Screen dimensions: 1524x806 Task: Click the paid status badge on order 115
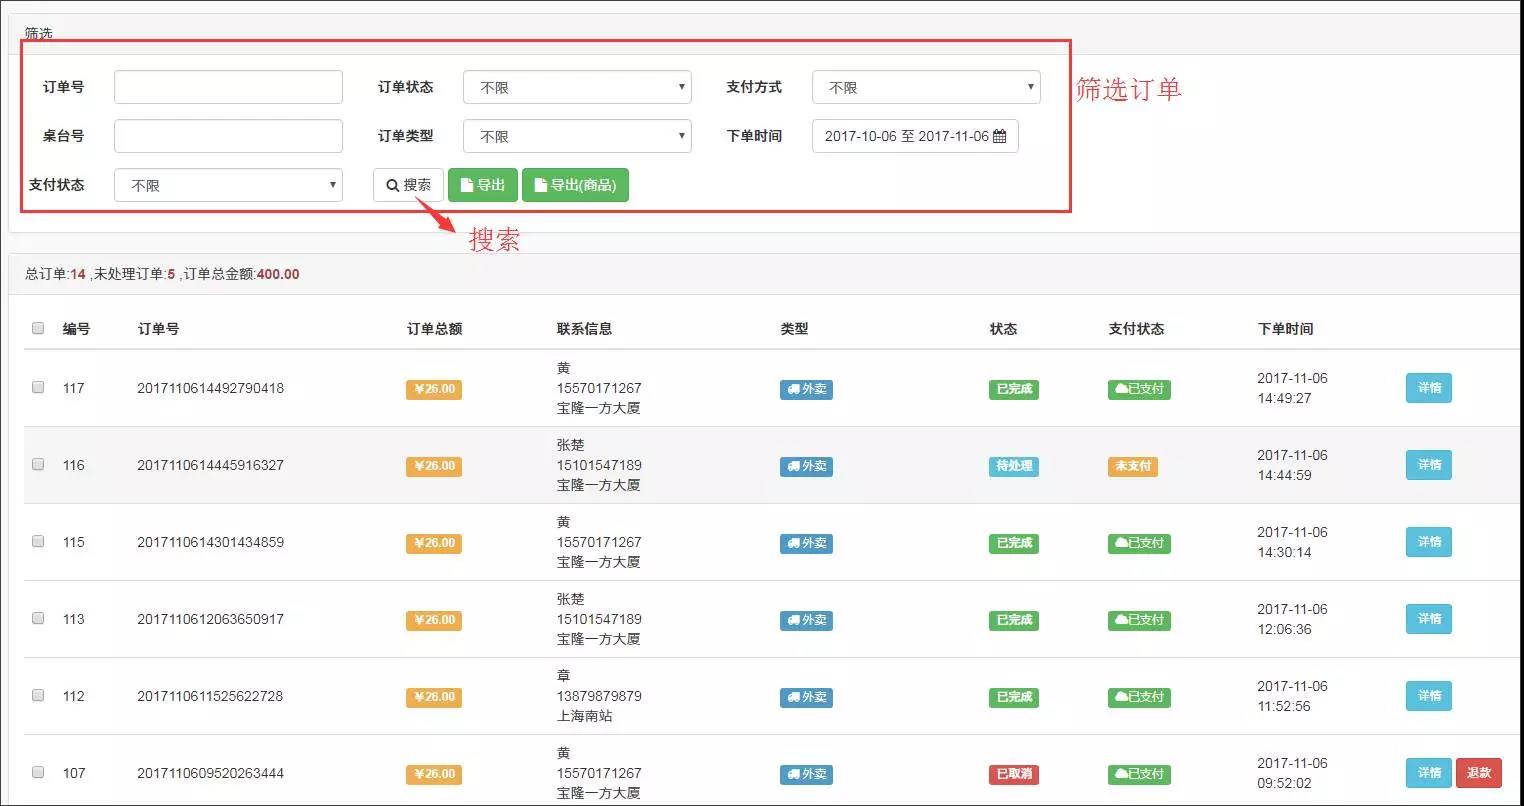point(1139,543)
